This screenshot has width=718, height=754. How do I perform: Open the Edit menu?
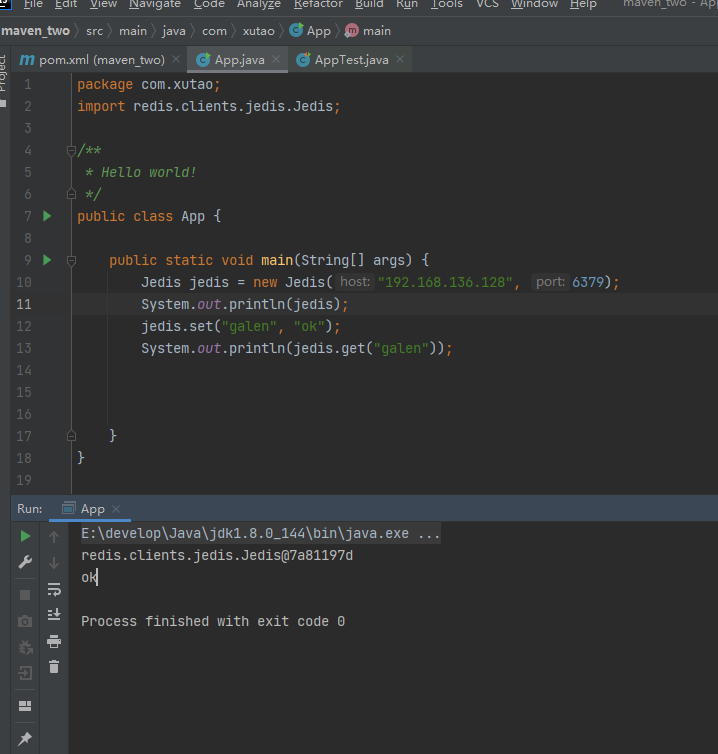coord(66,4)
